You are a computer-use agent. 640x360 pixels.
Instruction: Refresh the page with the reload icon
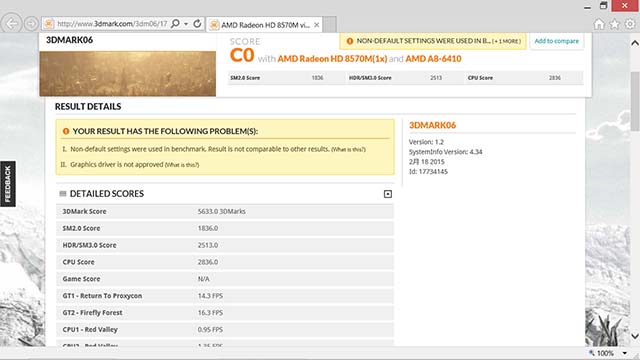point(197,24)
